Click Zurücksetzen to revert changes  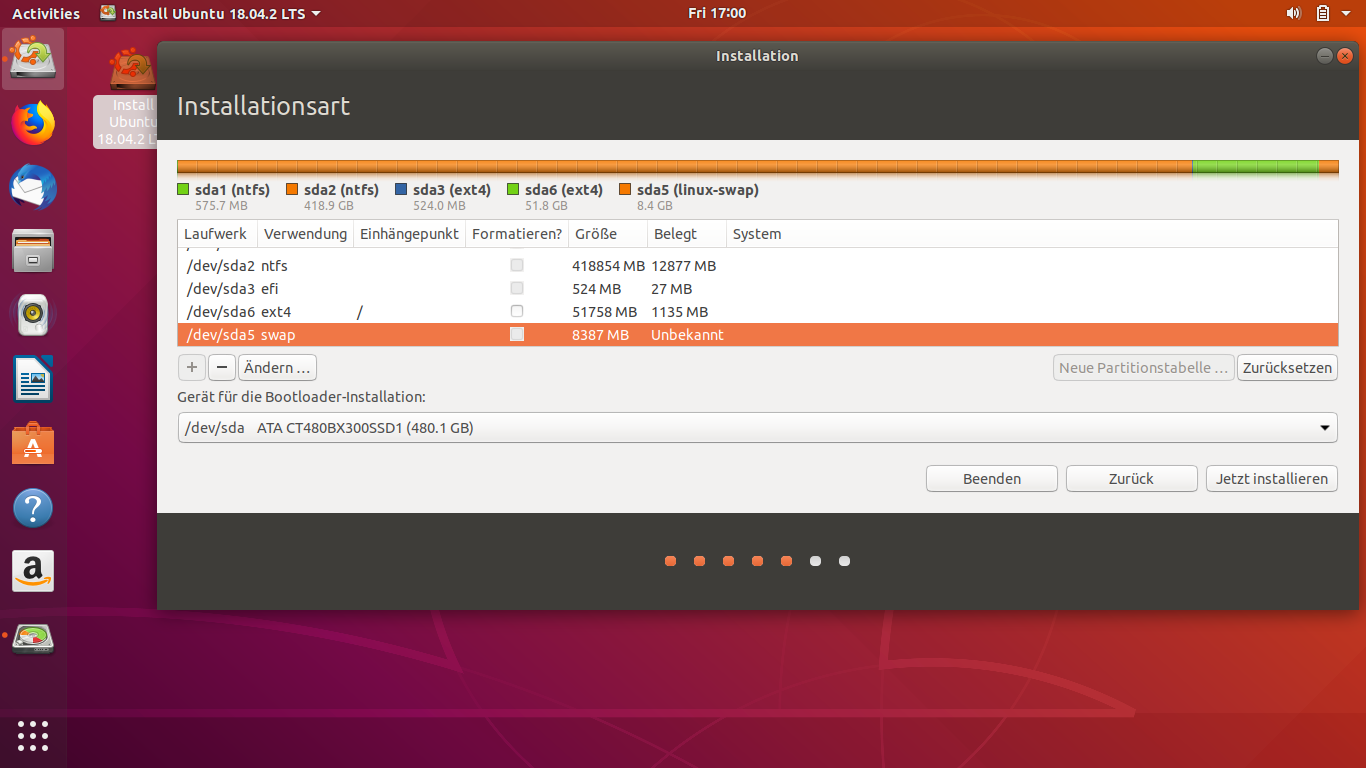point(1287,368)
